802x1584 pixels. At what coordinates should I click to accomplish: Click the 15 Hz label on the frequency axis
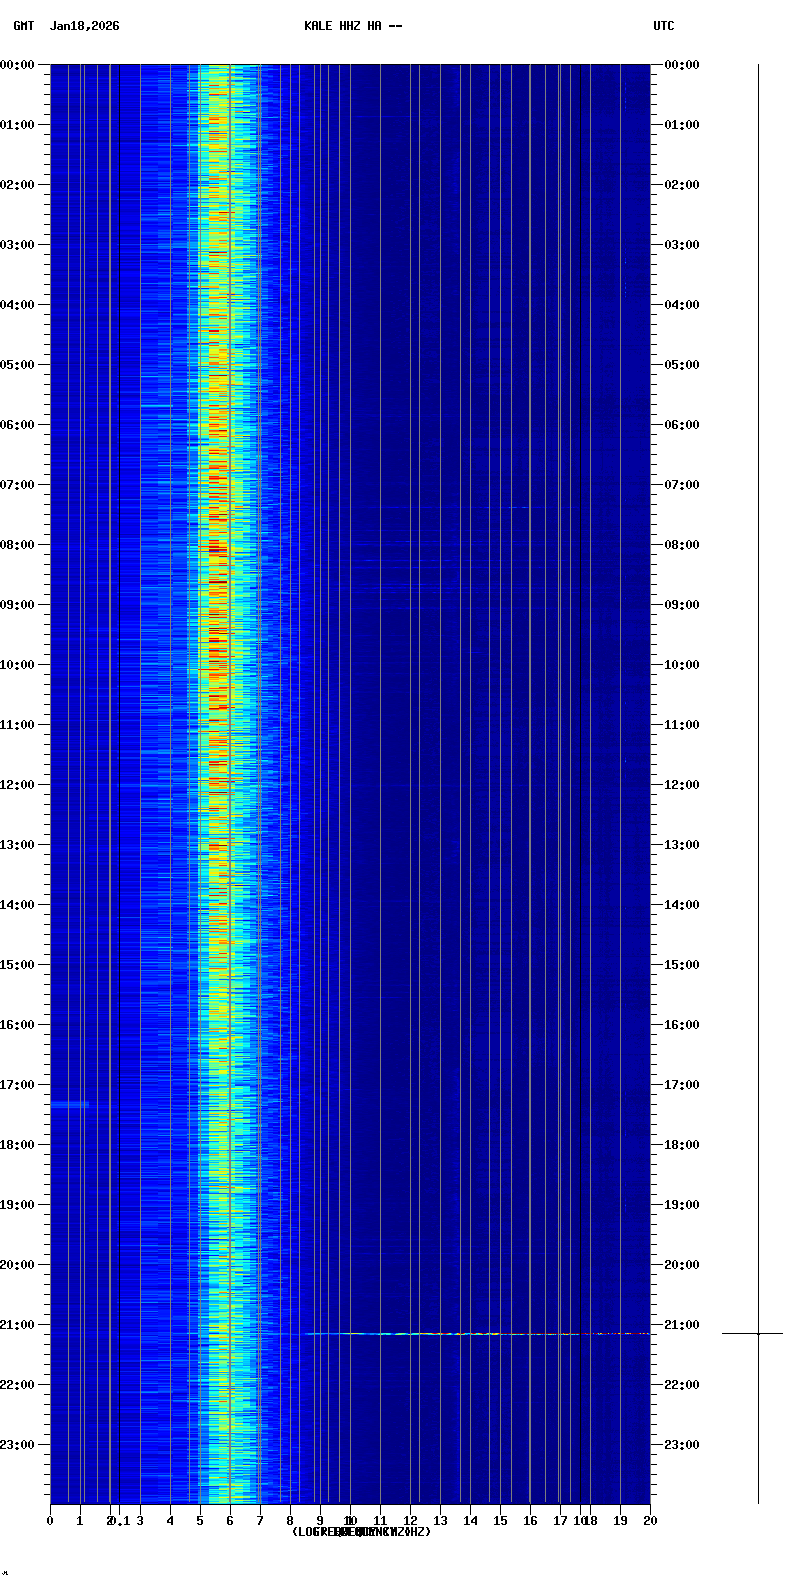(x=500, y=1521)
